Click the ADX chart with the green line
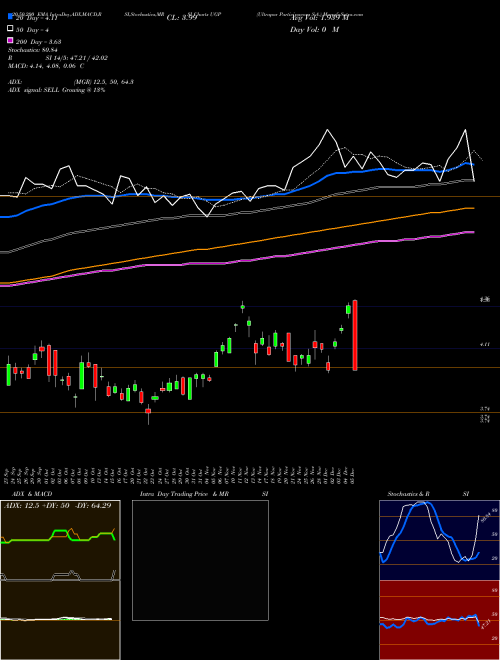Screen dimensions: 500x660 [60, 540]
